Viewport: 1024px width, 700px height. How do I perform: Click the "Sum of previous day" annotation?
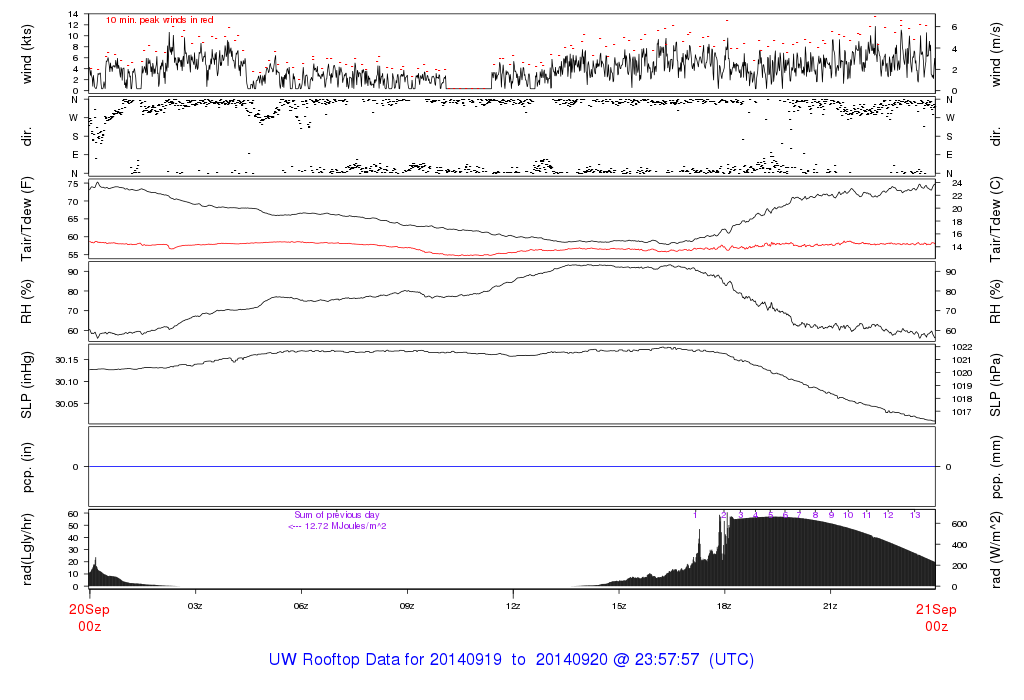(x=336, y=515)
